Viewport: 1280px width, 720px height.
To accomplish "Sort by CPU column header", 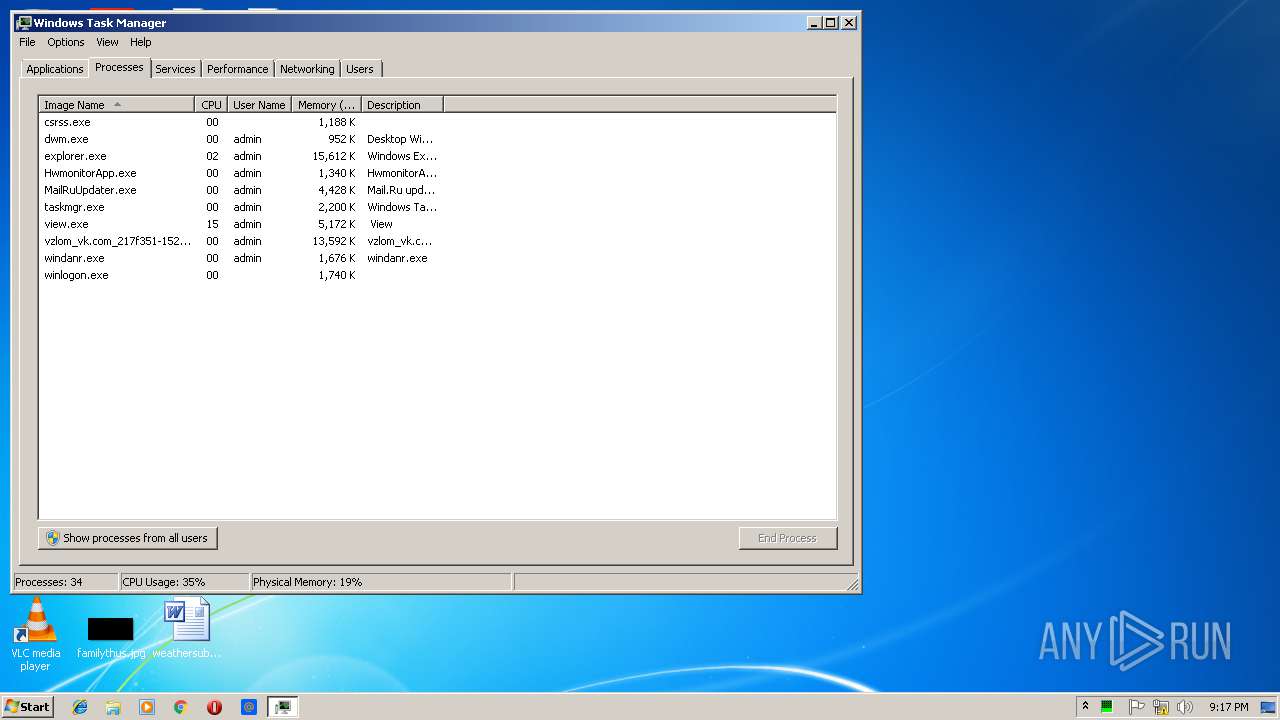I will click(211, 105).
